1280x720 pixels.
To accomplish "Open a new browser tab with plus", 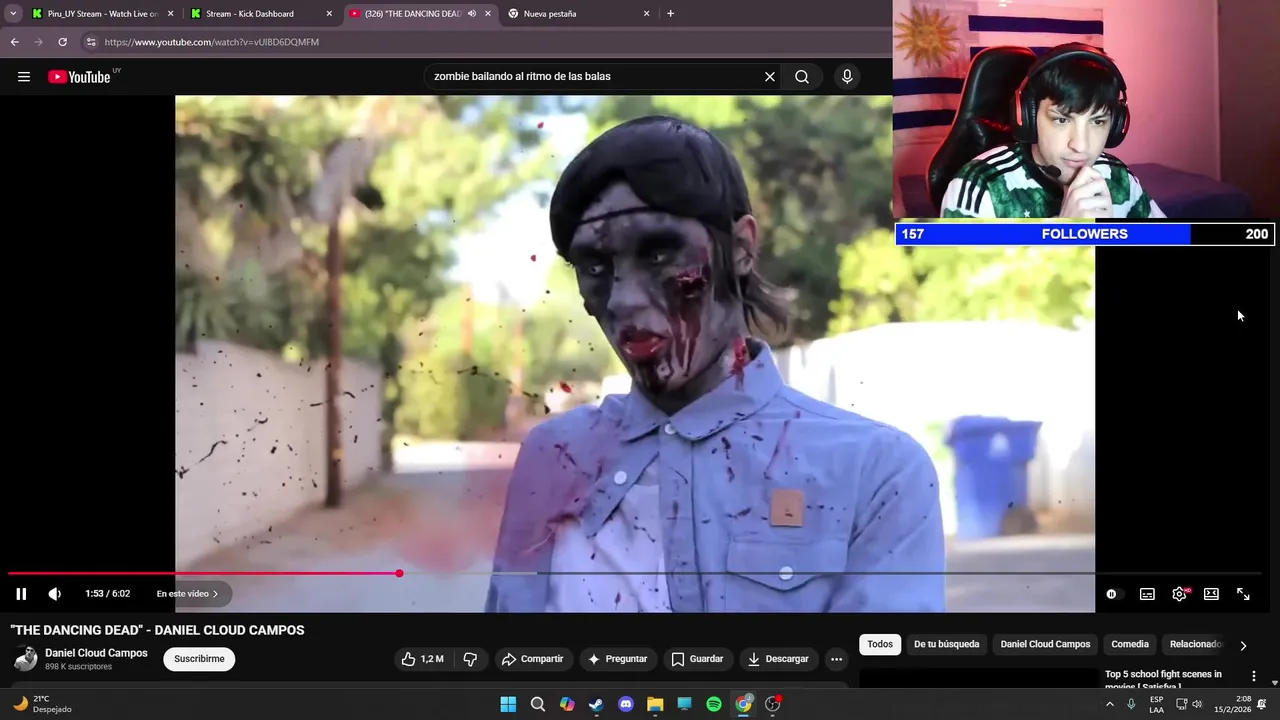I will point(670,14).
